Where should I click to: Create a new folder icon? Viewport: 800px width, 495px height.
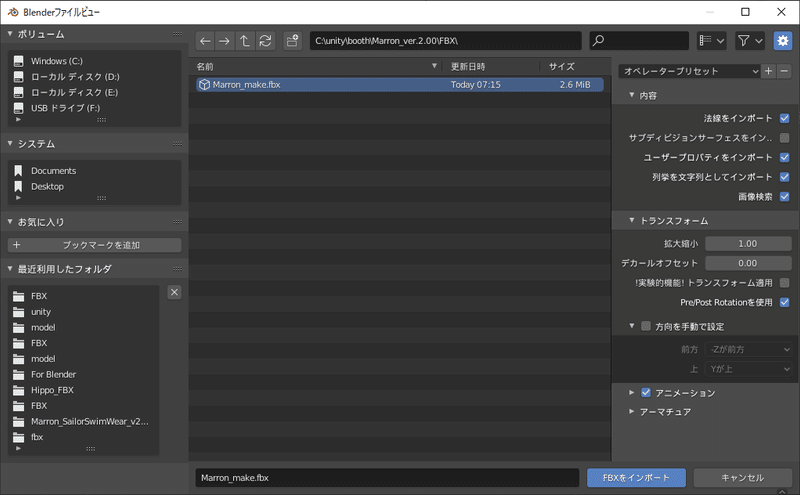pos(292,41)
